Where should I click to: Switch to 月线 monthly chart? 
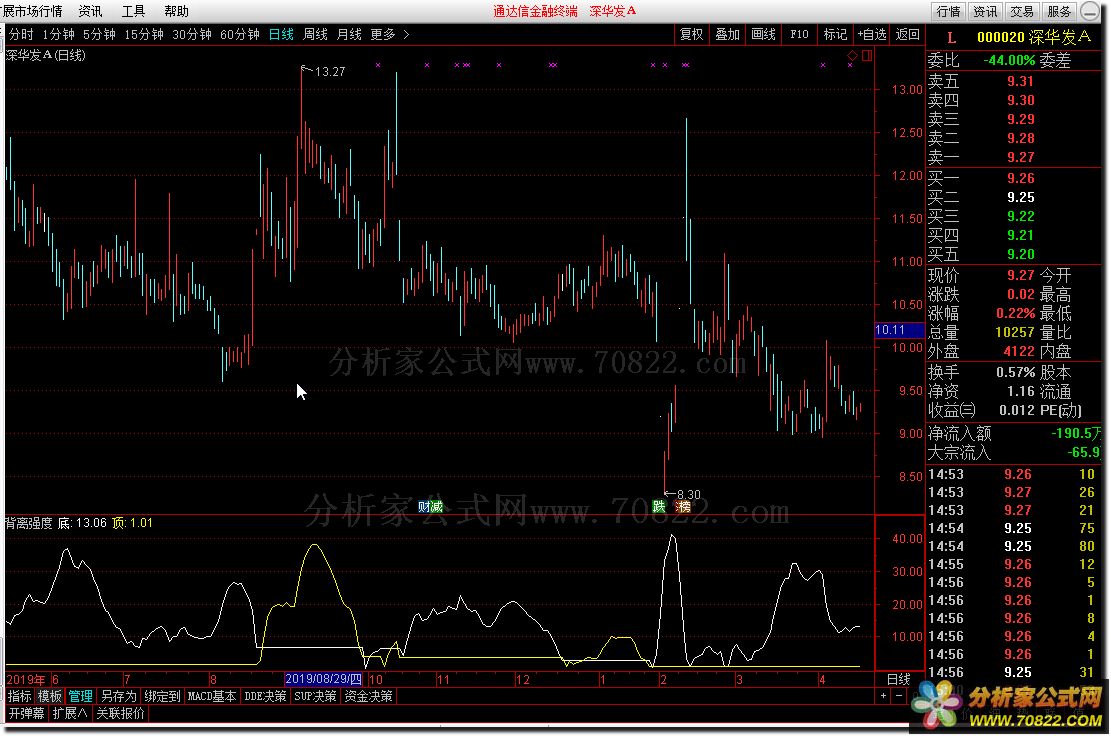(x=349, y=34)
